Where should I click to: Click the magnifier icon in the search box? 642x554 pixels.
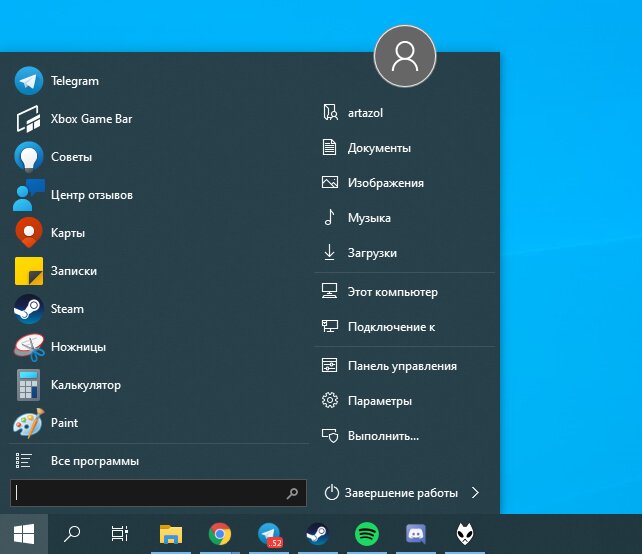tap(292, 493)
